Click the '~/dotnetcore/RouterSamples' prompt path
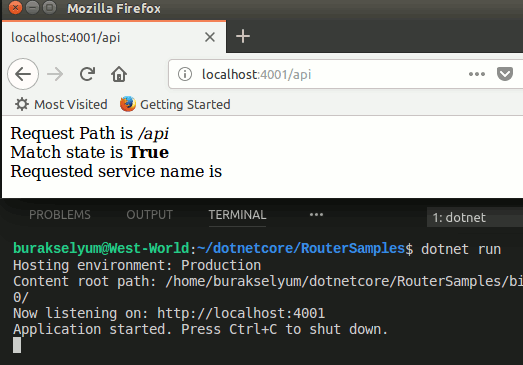 [301, 249]
